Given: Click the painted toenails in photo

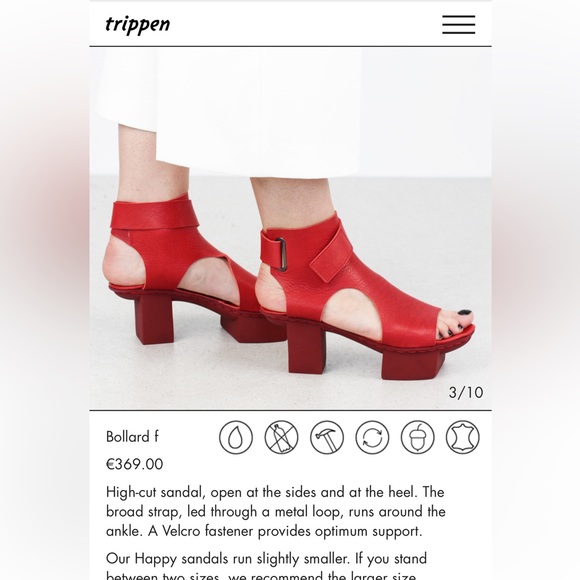Looking at the screenshot, I should 455,324.
